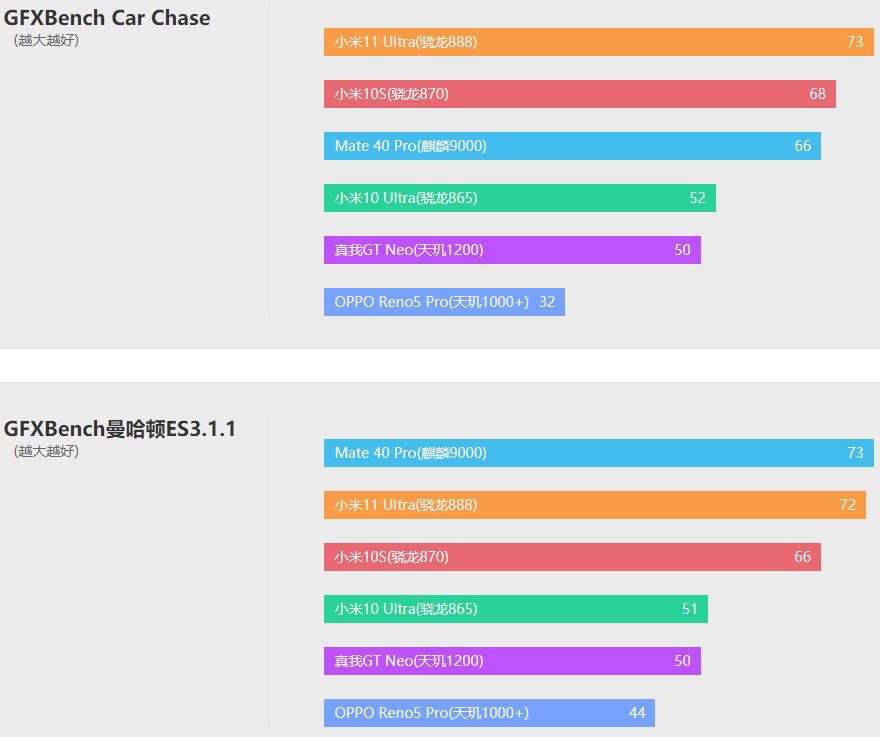Select the 小米11 Ultra bar in 曼哈顿 chart
The width and height of the screenshot is (880, 737).
click(x=594, y=505)
